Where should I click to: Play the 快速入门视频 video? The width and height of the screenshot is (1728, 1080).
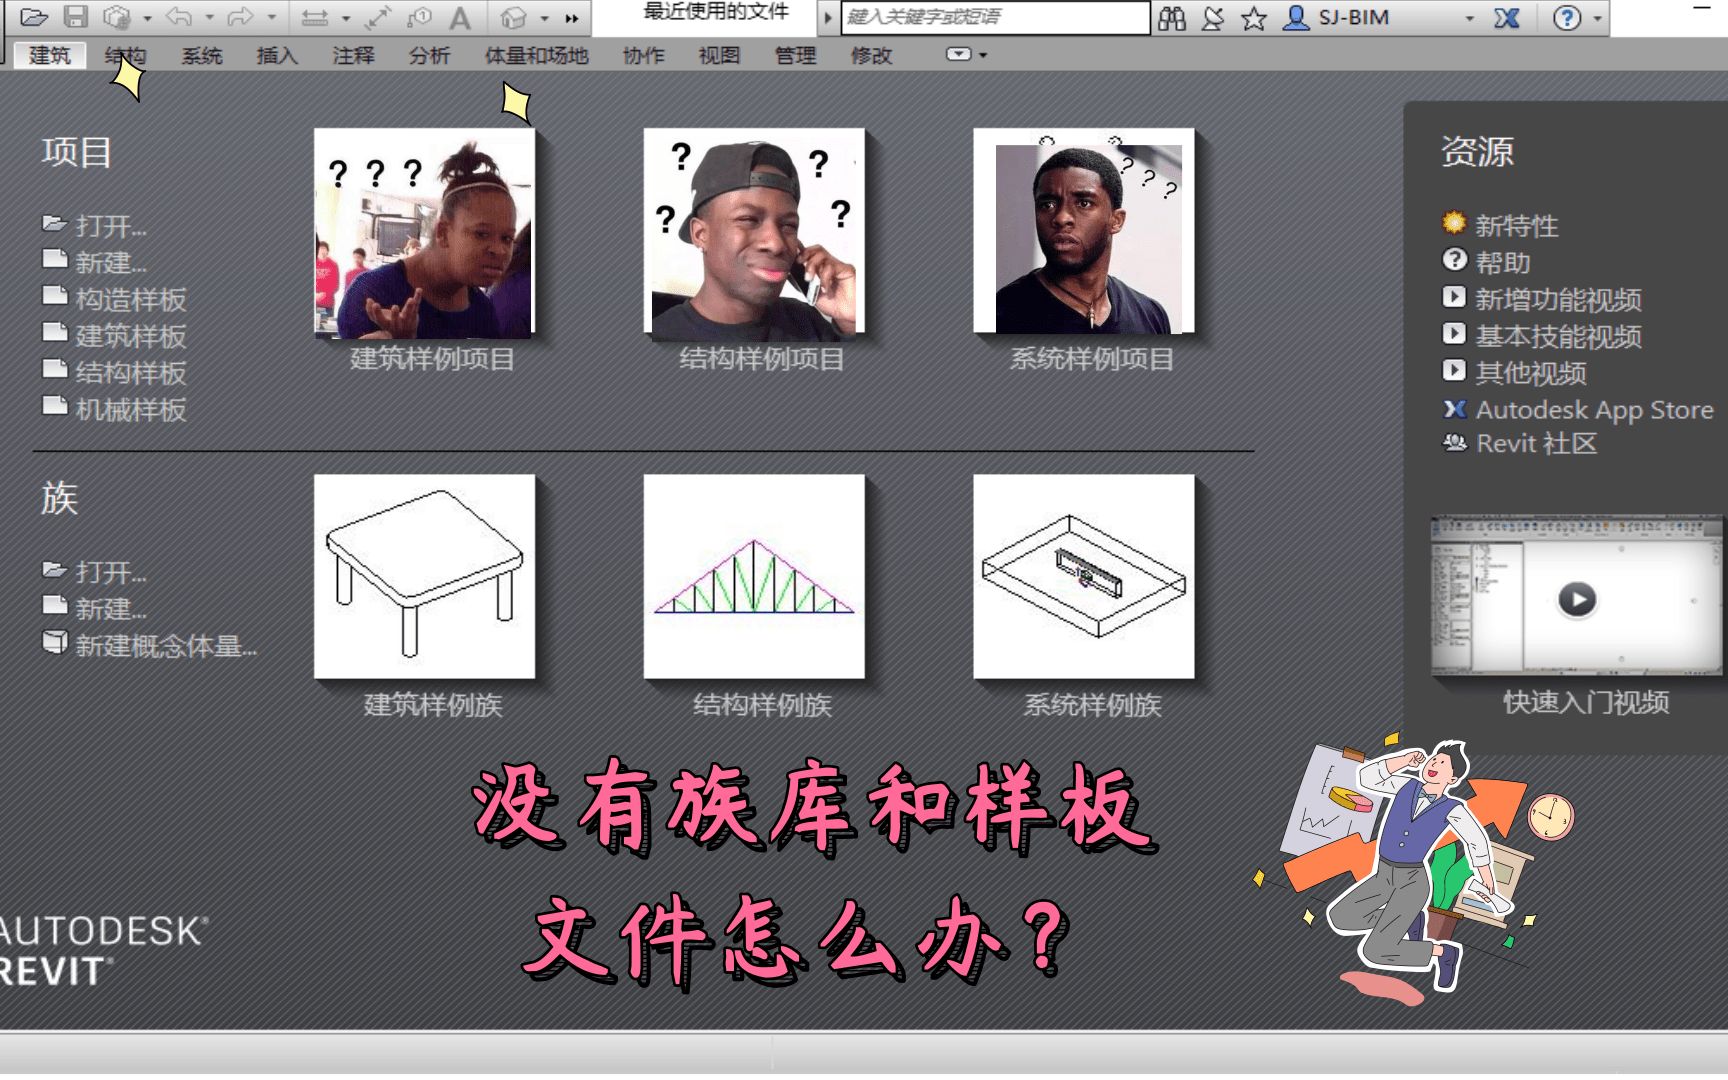click(1577, 599)
